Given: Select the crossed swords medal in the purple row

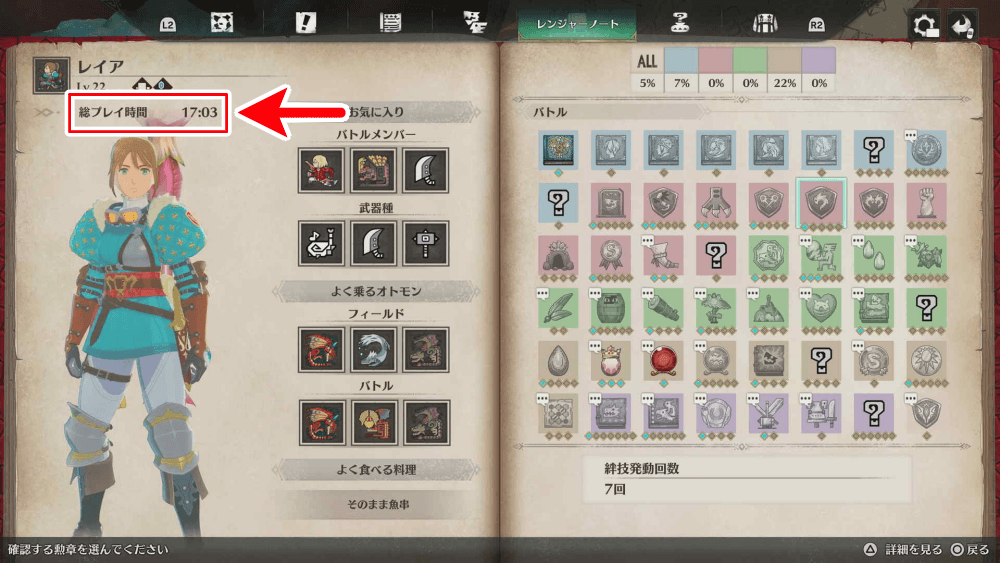Looking at the screenshot, I should [768, 413].
